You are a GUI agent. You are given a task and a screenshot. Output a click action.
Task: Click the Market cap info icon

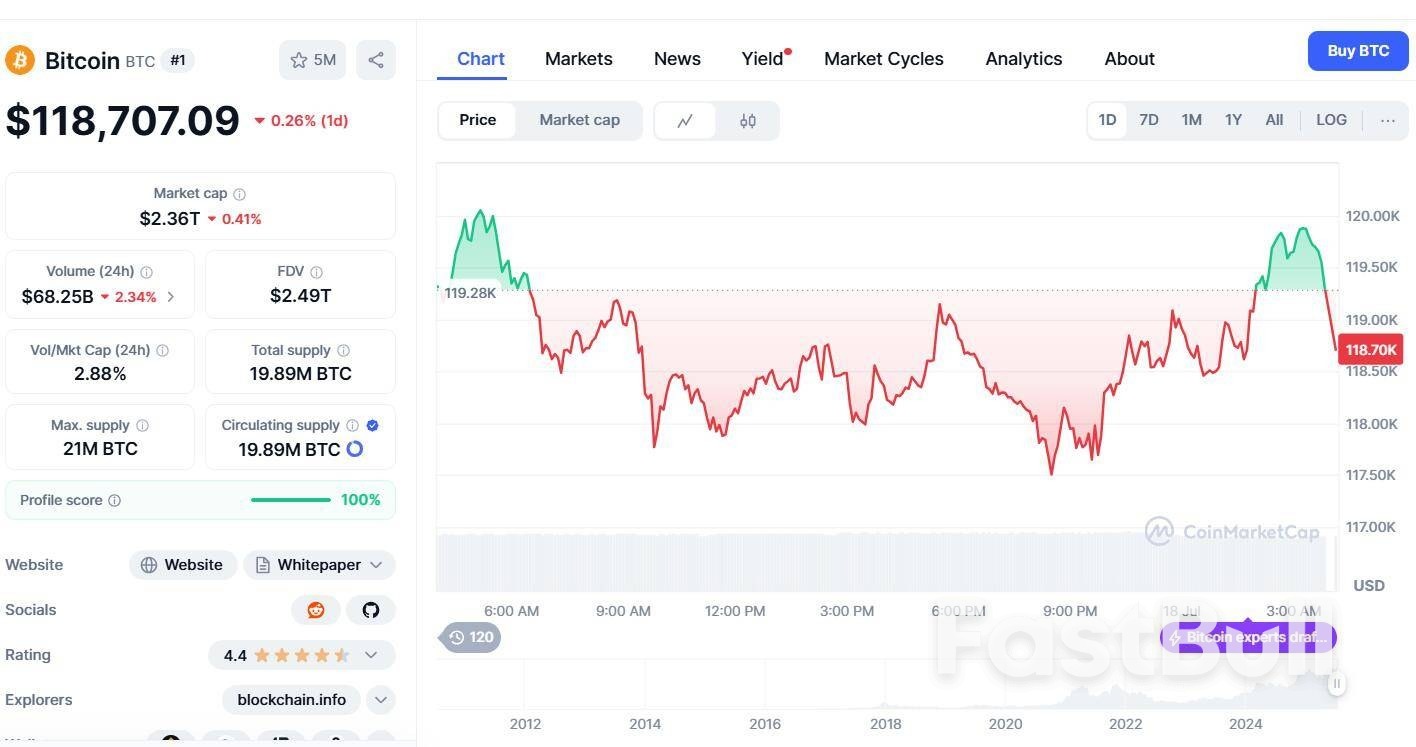[x=239, y=194]
